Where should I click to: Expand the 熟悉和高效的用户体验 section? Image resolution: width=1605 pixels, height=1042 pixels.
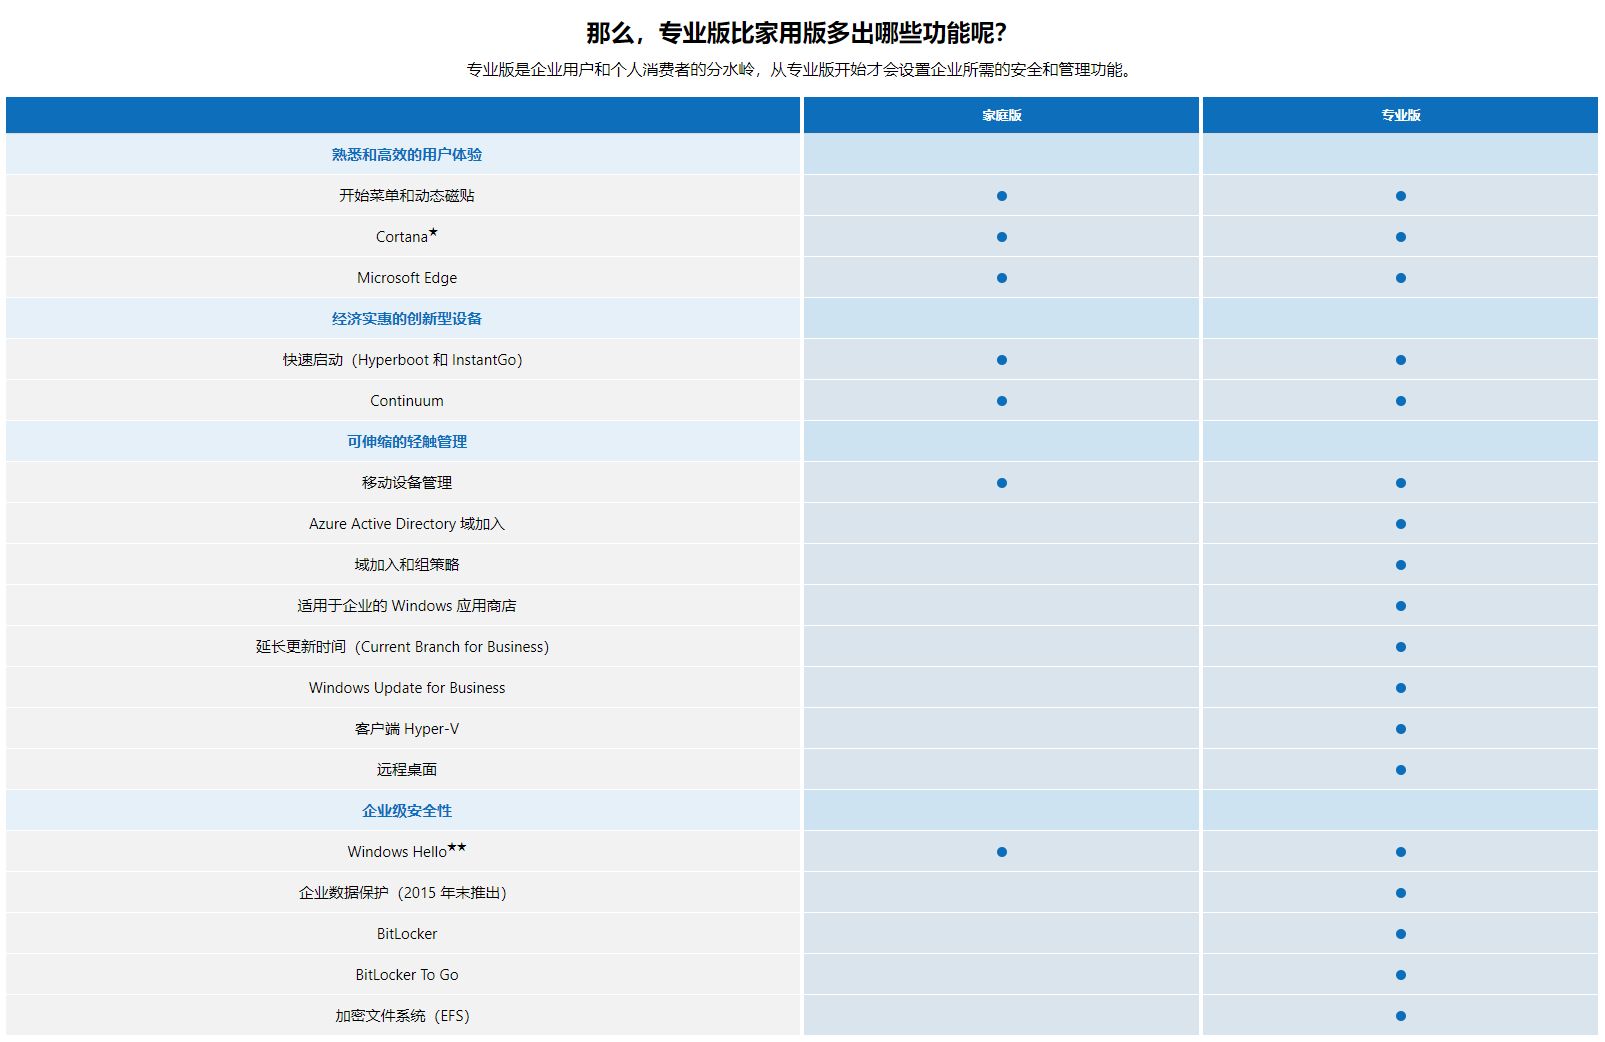(x=406, y=155)
